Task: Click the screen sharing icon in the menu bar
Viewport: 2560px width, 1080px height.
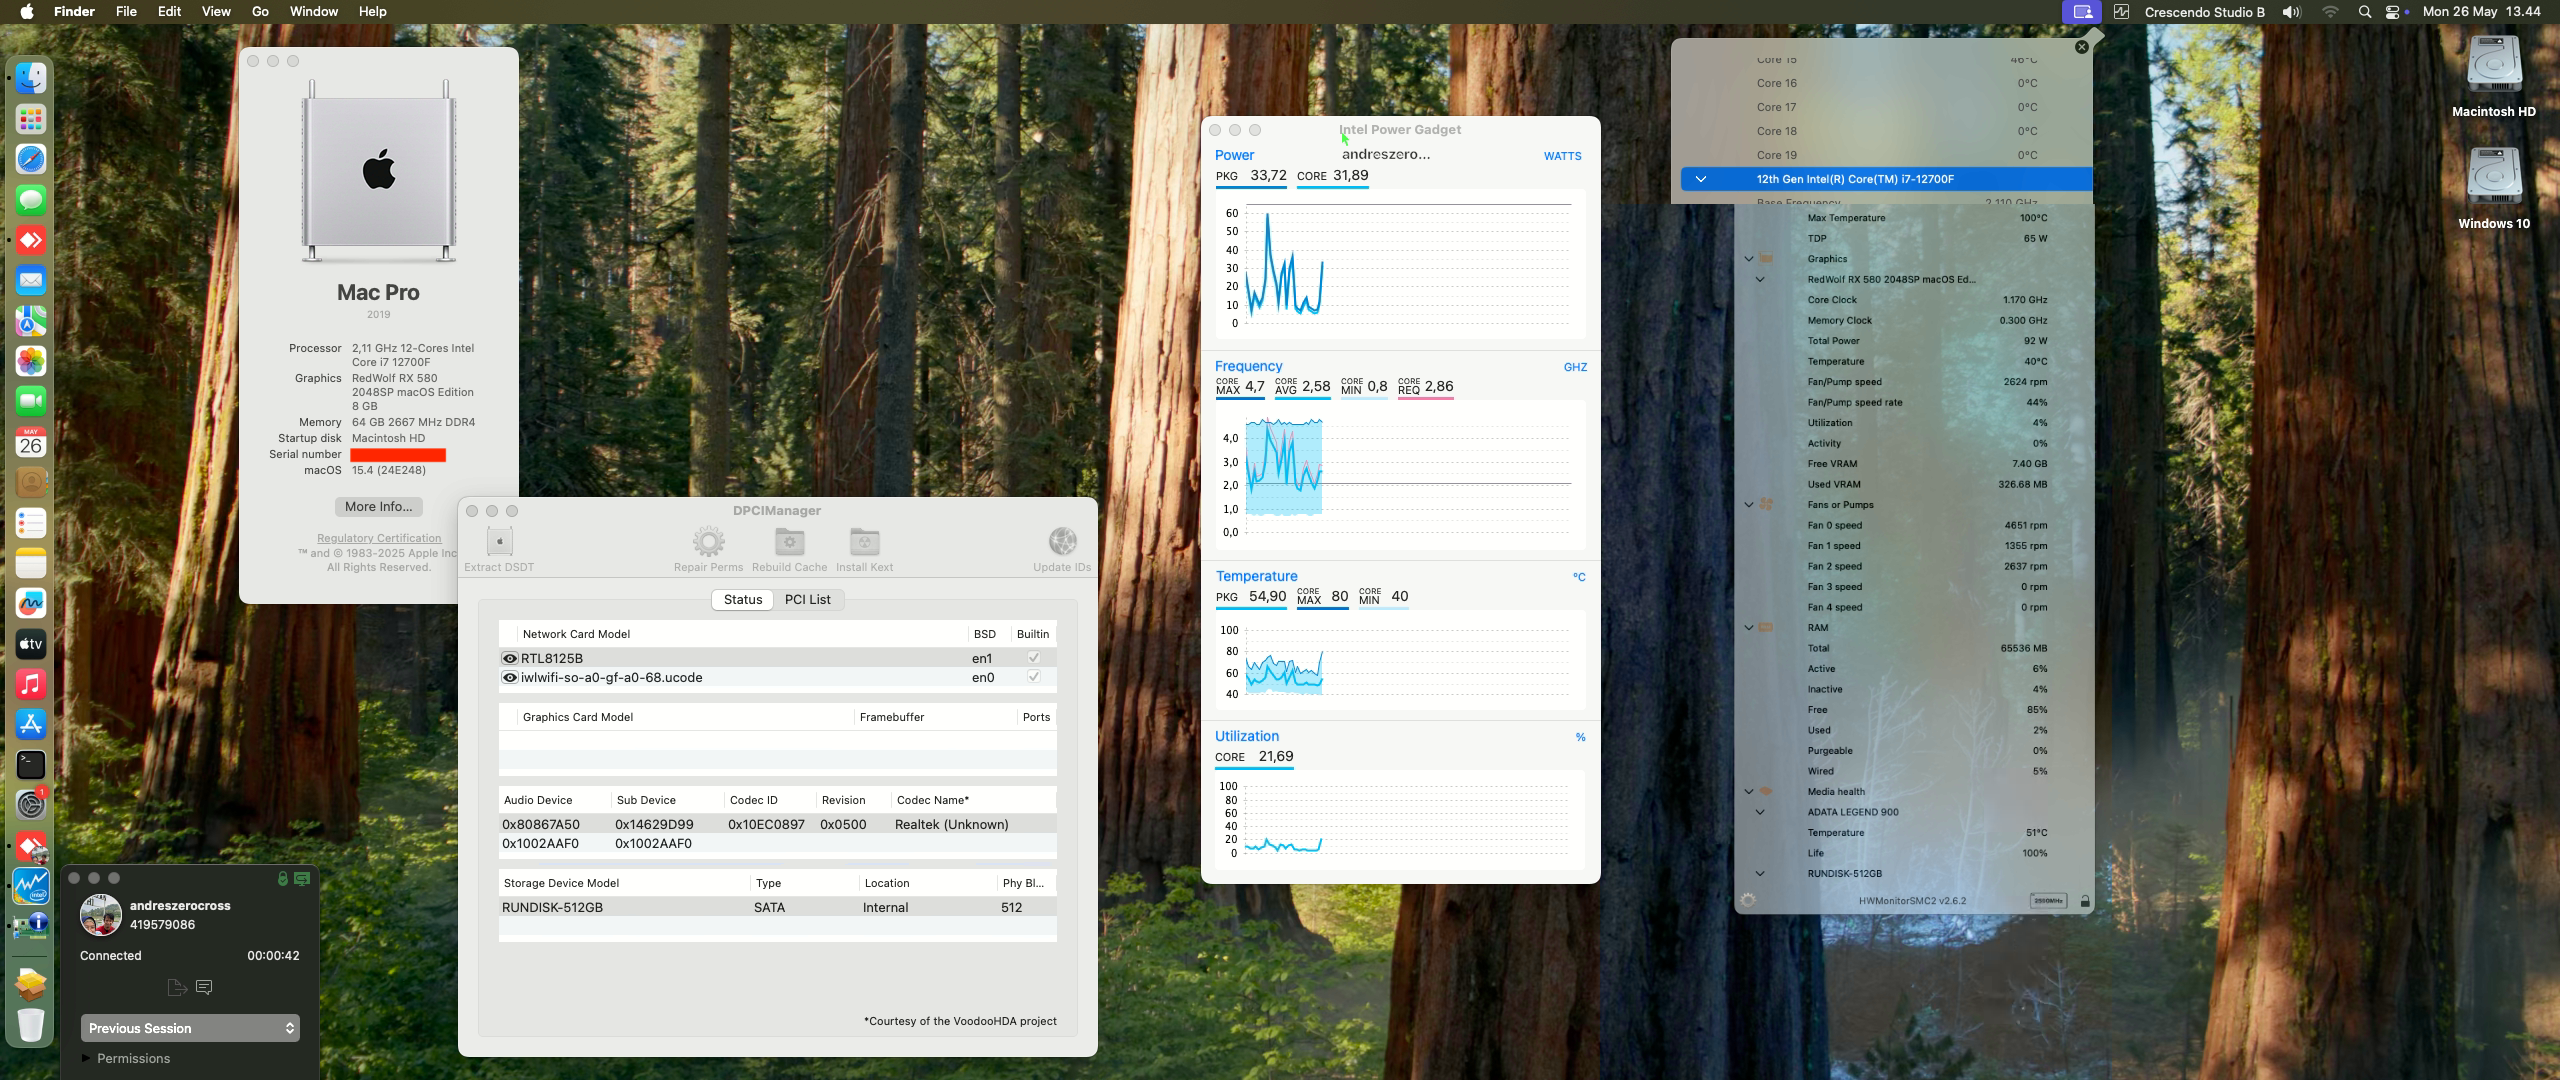Action: 2081,11
